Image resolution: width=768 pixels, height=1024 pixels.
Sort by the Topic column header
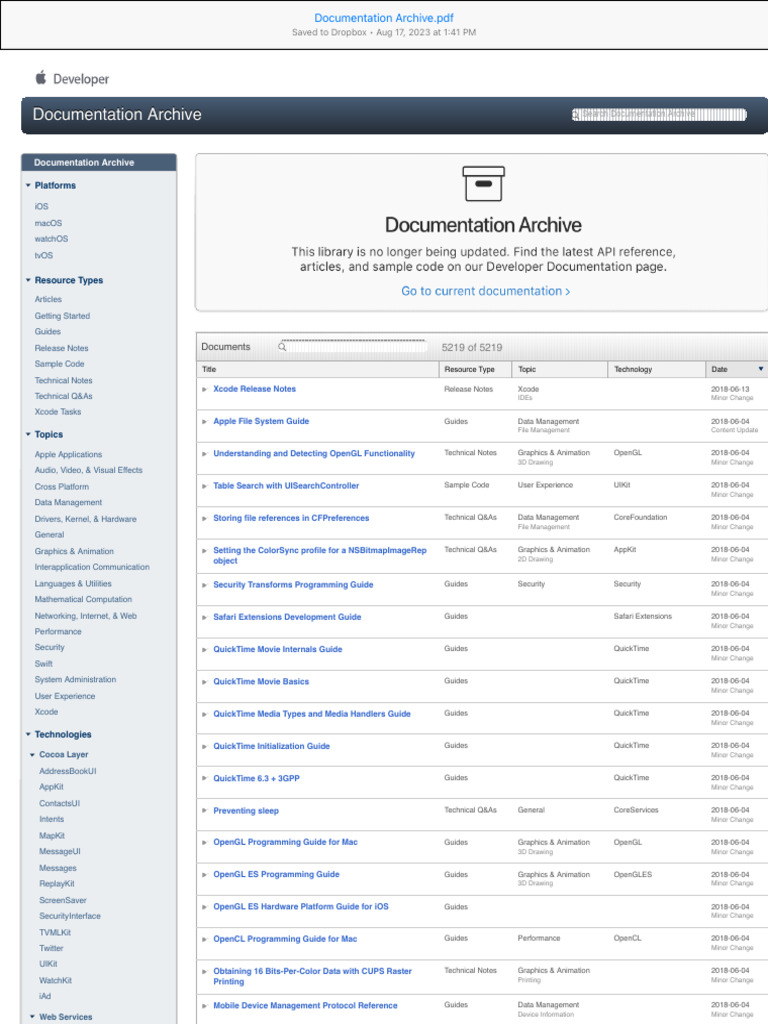560,369
